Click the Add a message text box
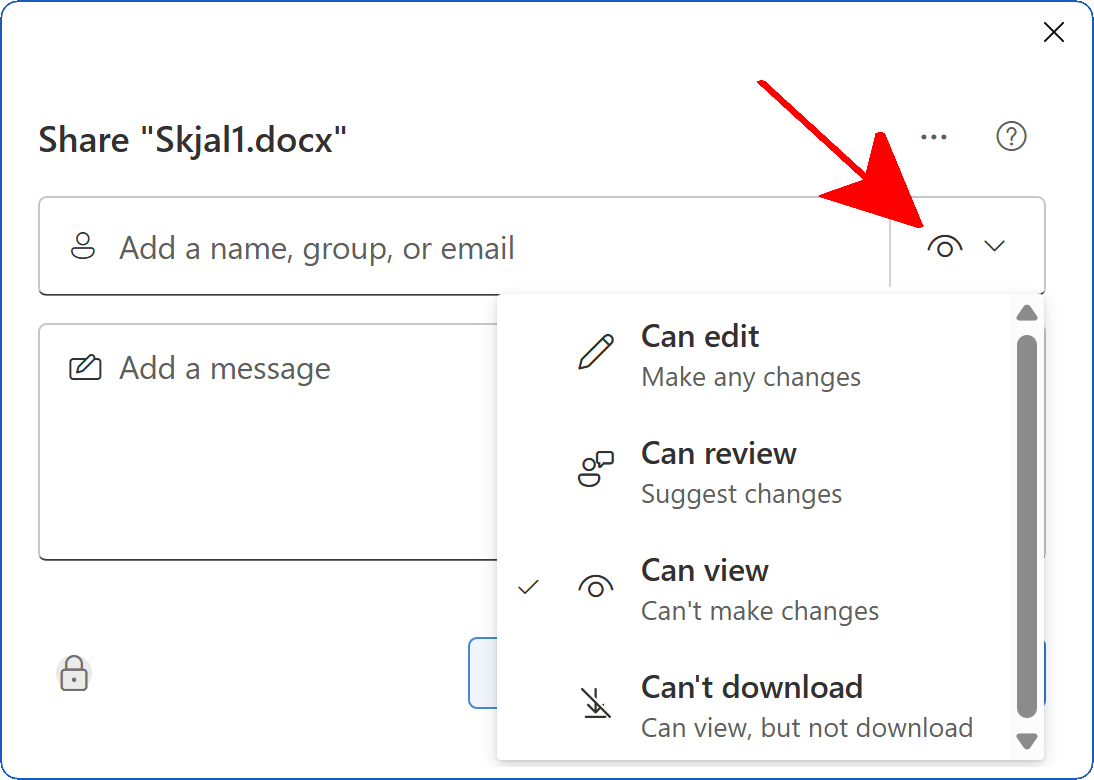The height and width of the screenshot is (780, 1094). (x=269, y=442)
